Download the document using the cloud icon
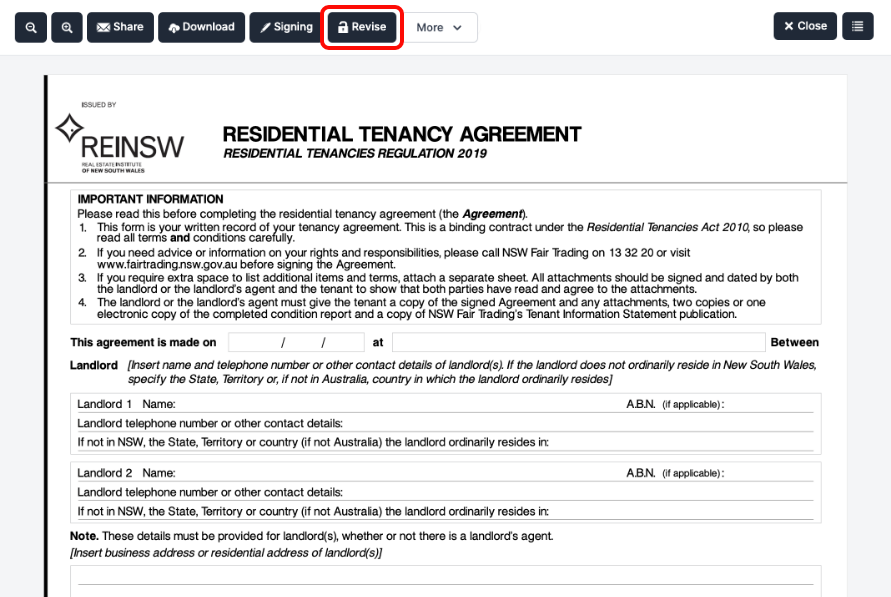This screenshot has height=597, width=891. [x=172, y=27]
